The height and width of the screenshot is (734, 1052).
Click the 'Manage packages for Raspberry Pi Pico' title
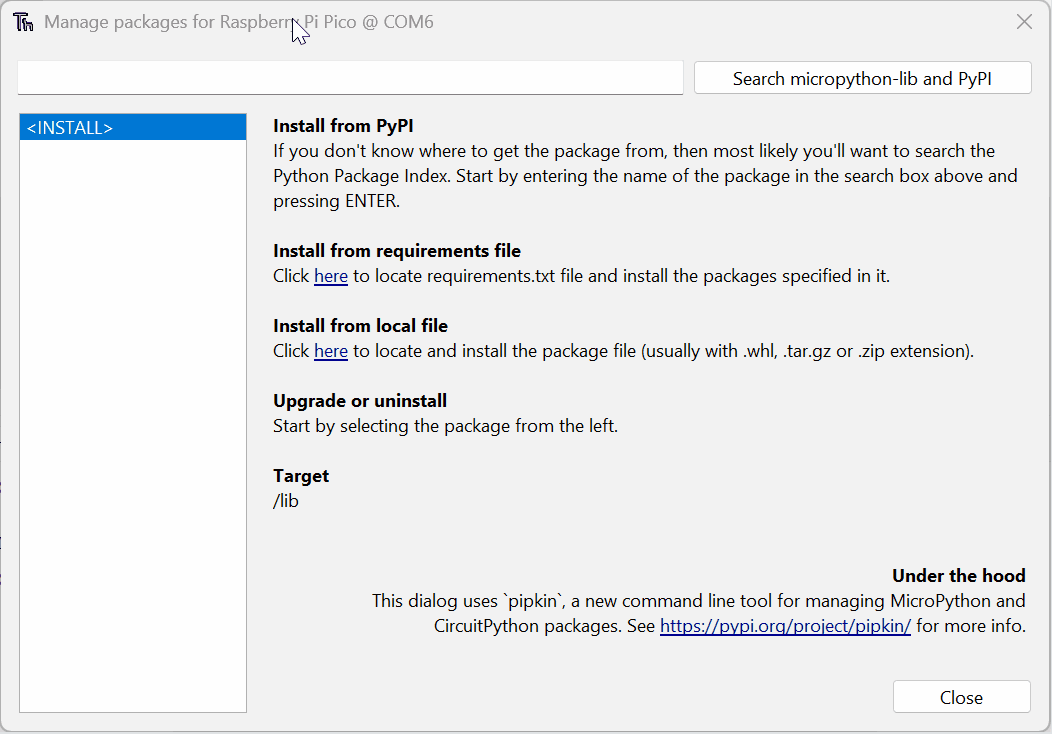(x=239, y=22)
